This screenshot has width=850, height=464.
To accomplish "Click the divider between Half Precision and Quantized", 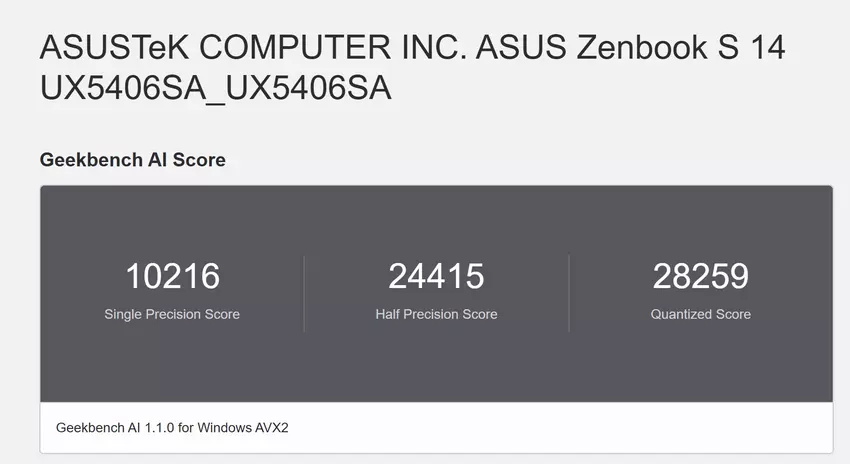I will click(569, 293).
